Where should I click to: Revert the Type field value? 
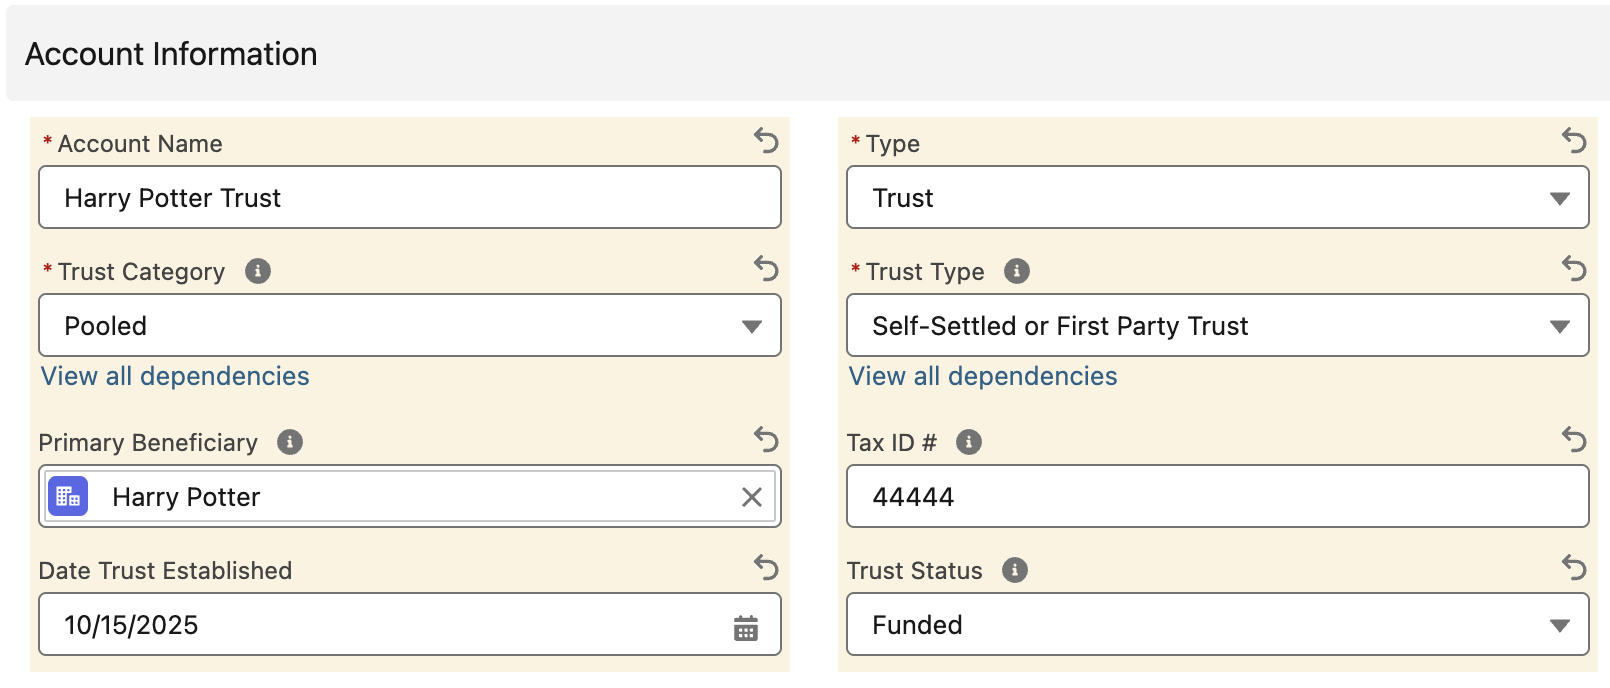point(1574,141)
